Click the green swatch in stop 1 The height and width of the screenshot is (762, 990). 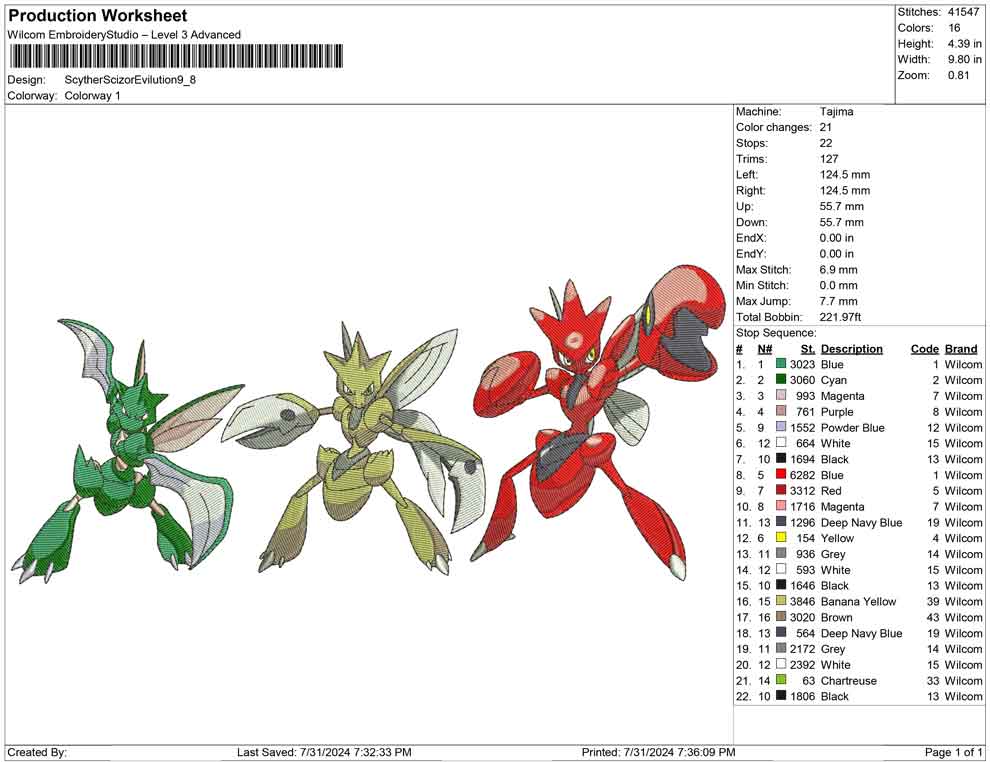tap(781, 364)
